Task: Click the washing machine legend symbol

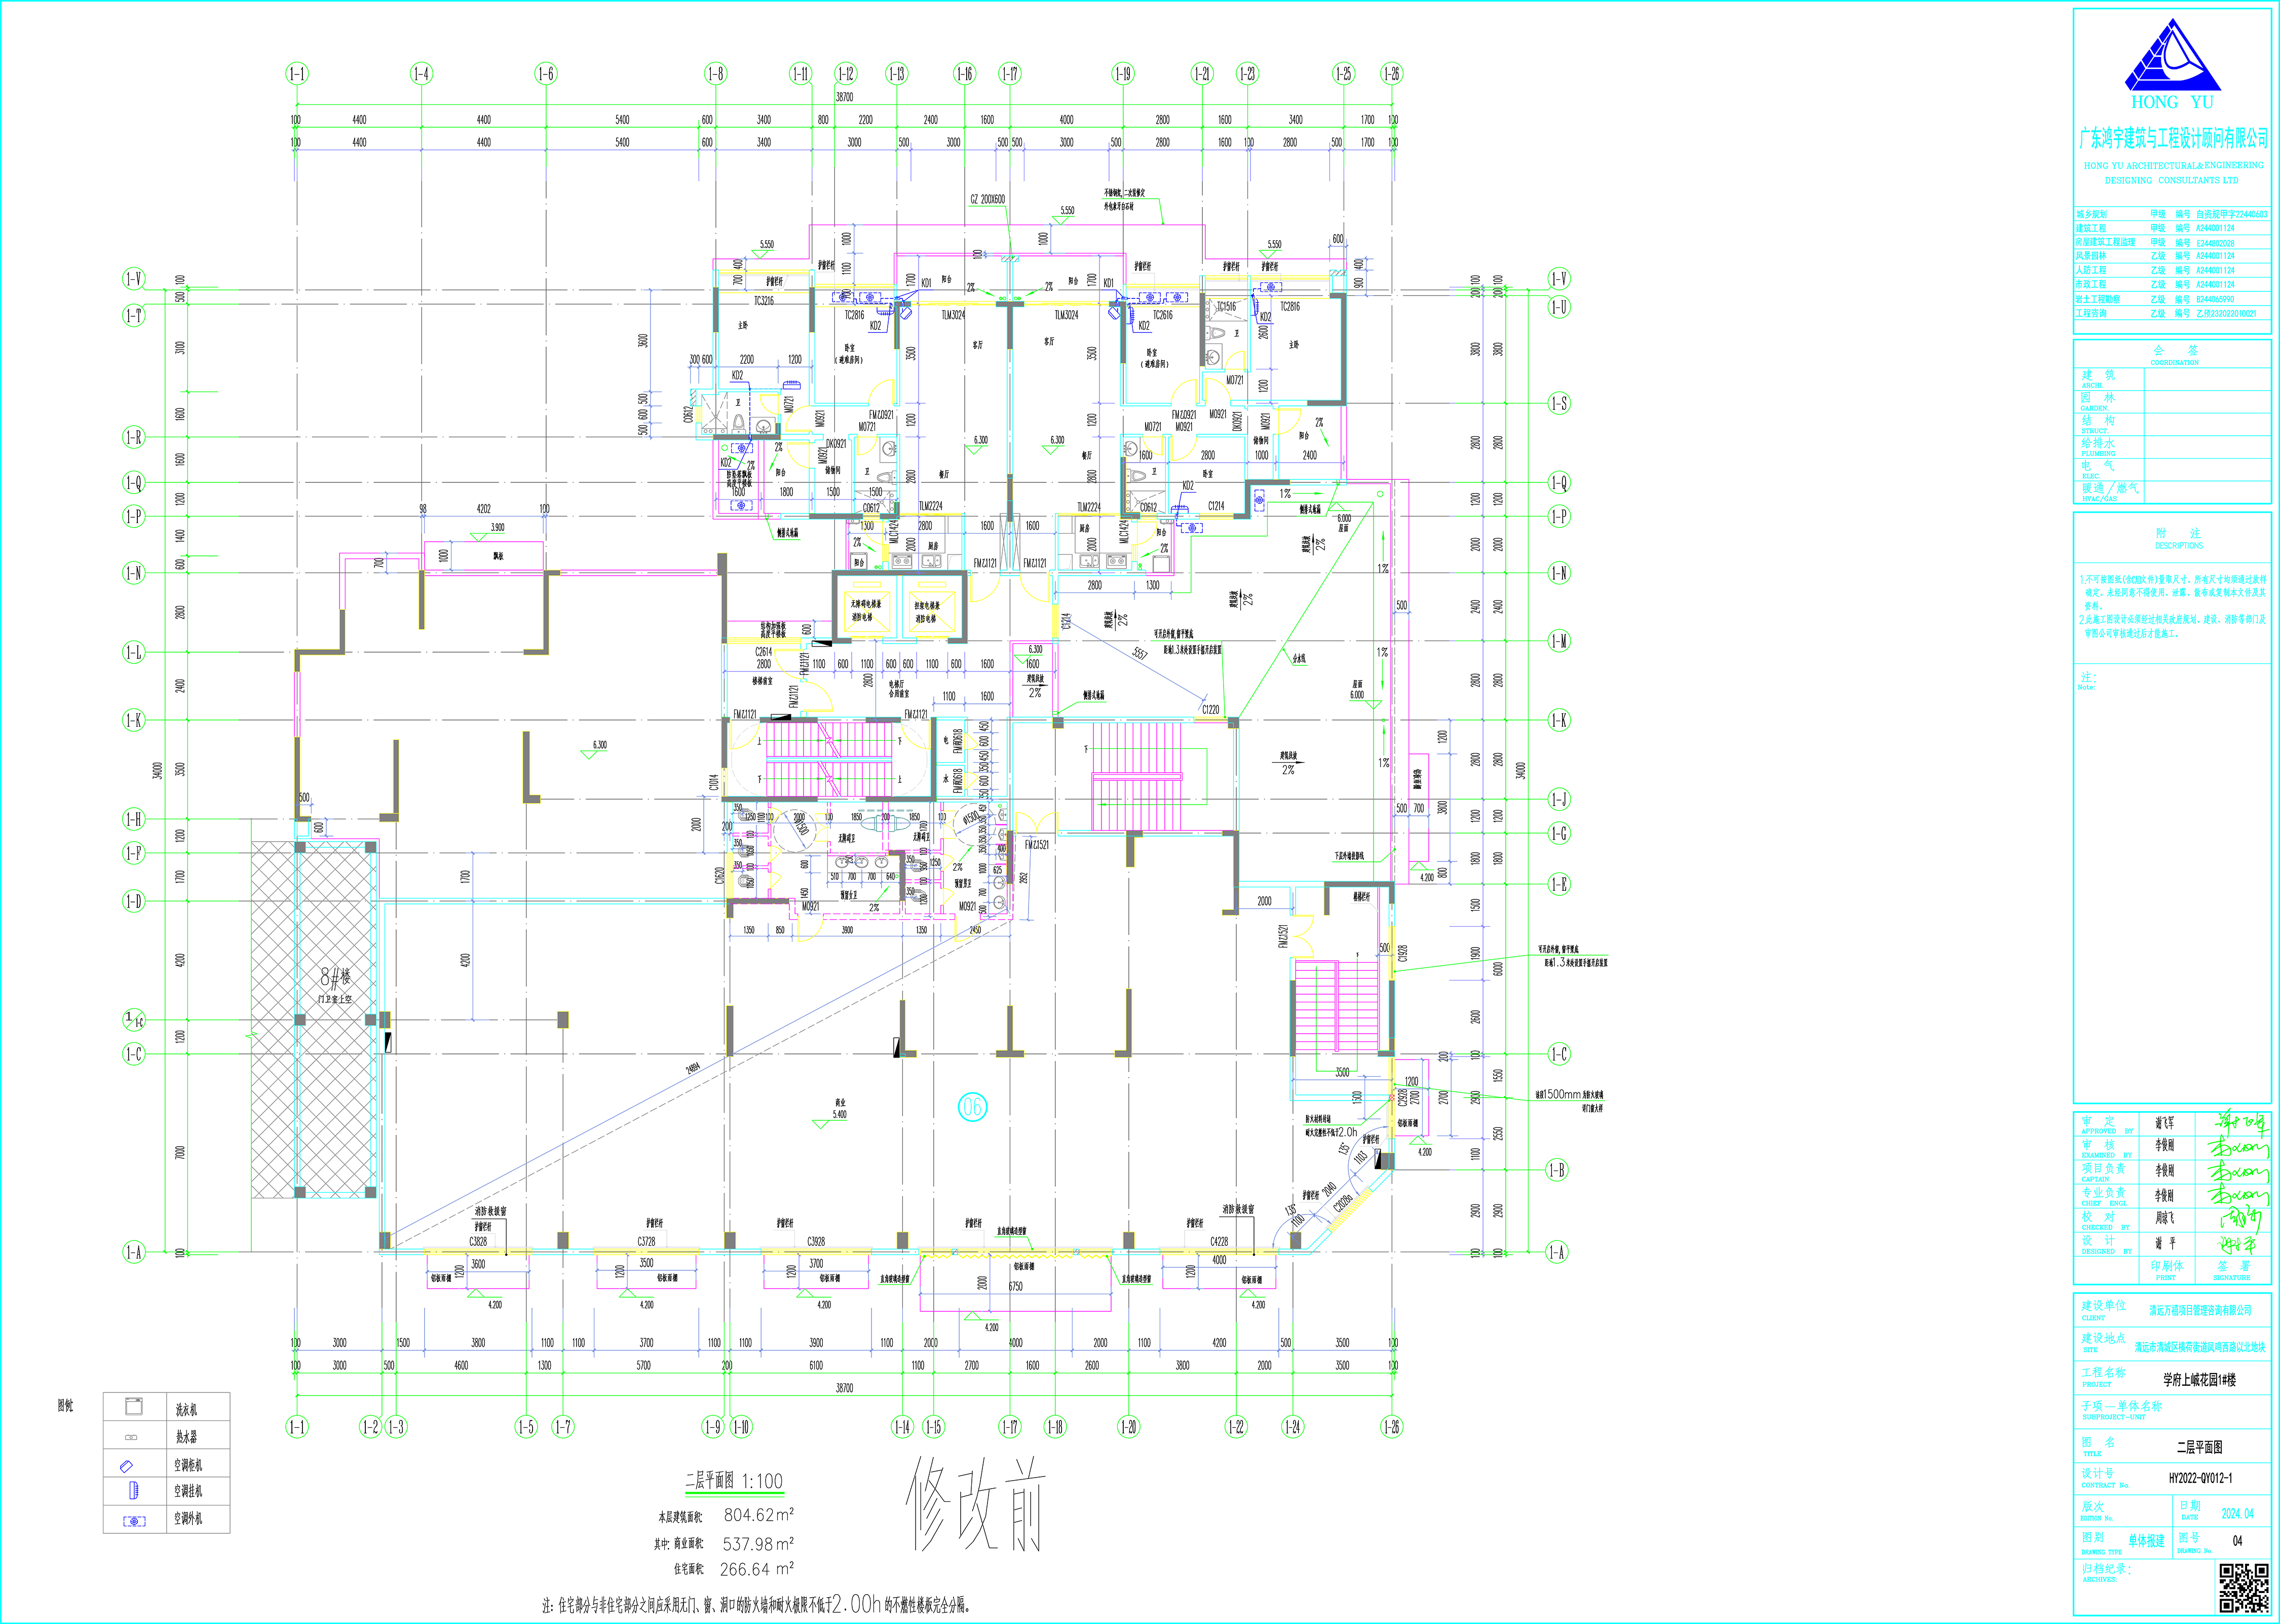Action: 133,1406
